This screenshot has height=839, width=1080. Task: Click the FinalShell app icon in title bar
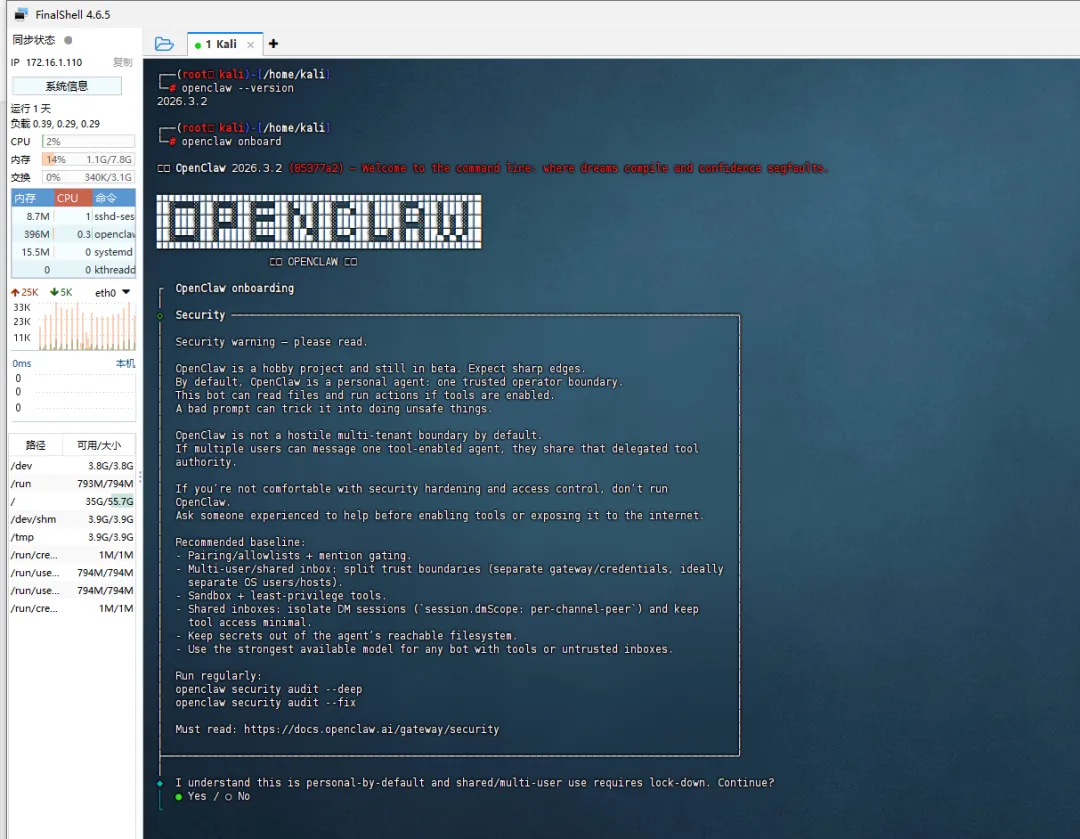pos(21,14)
